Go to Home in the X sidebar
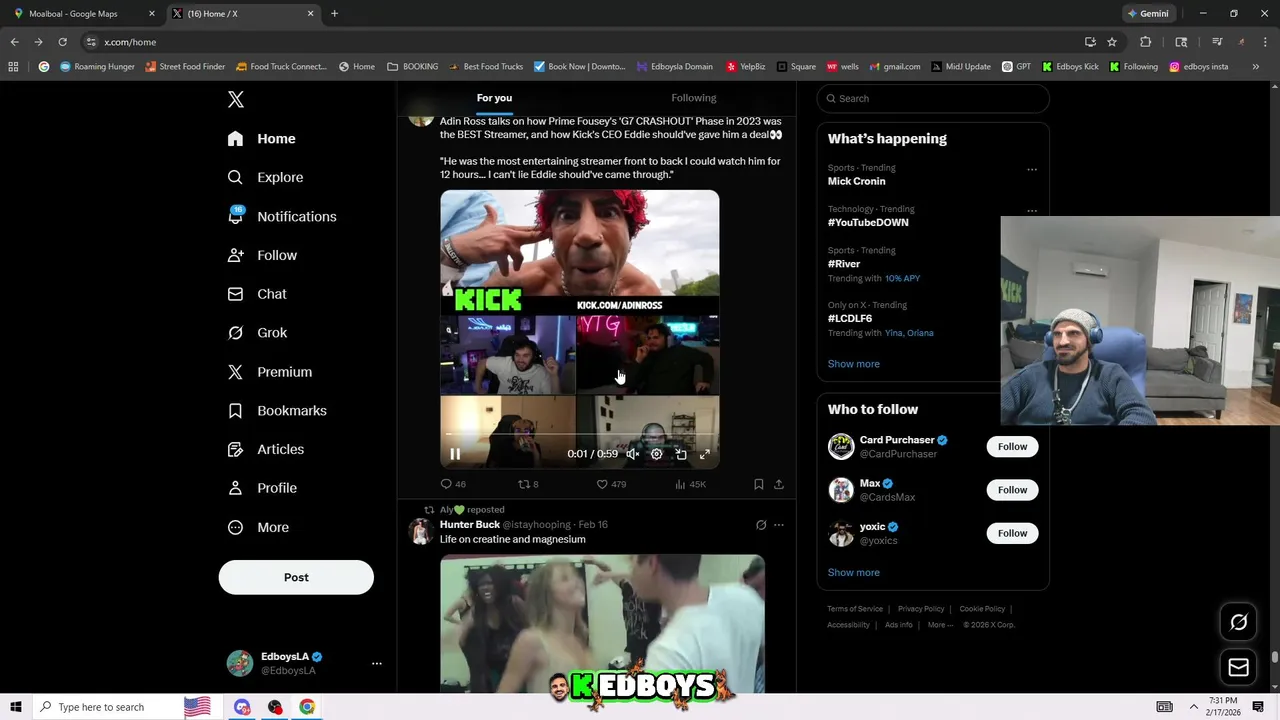Screen dimensions: 1280x720 coord(262,139)
